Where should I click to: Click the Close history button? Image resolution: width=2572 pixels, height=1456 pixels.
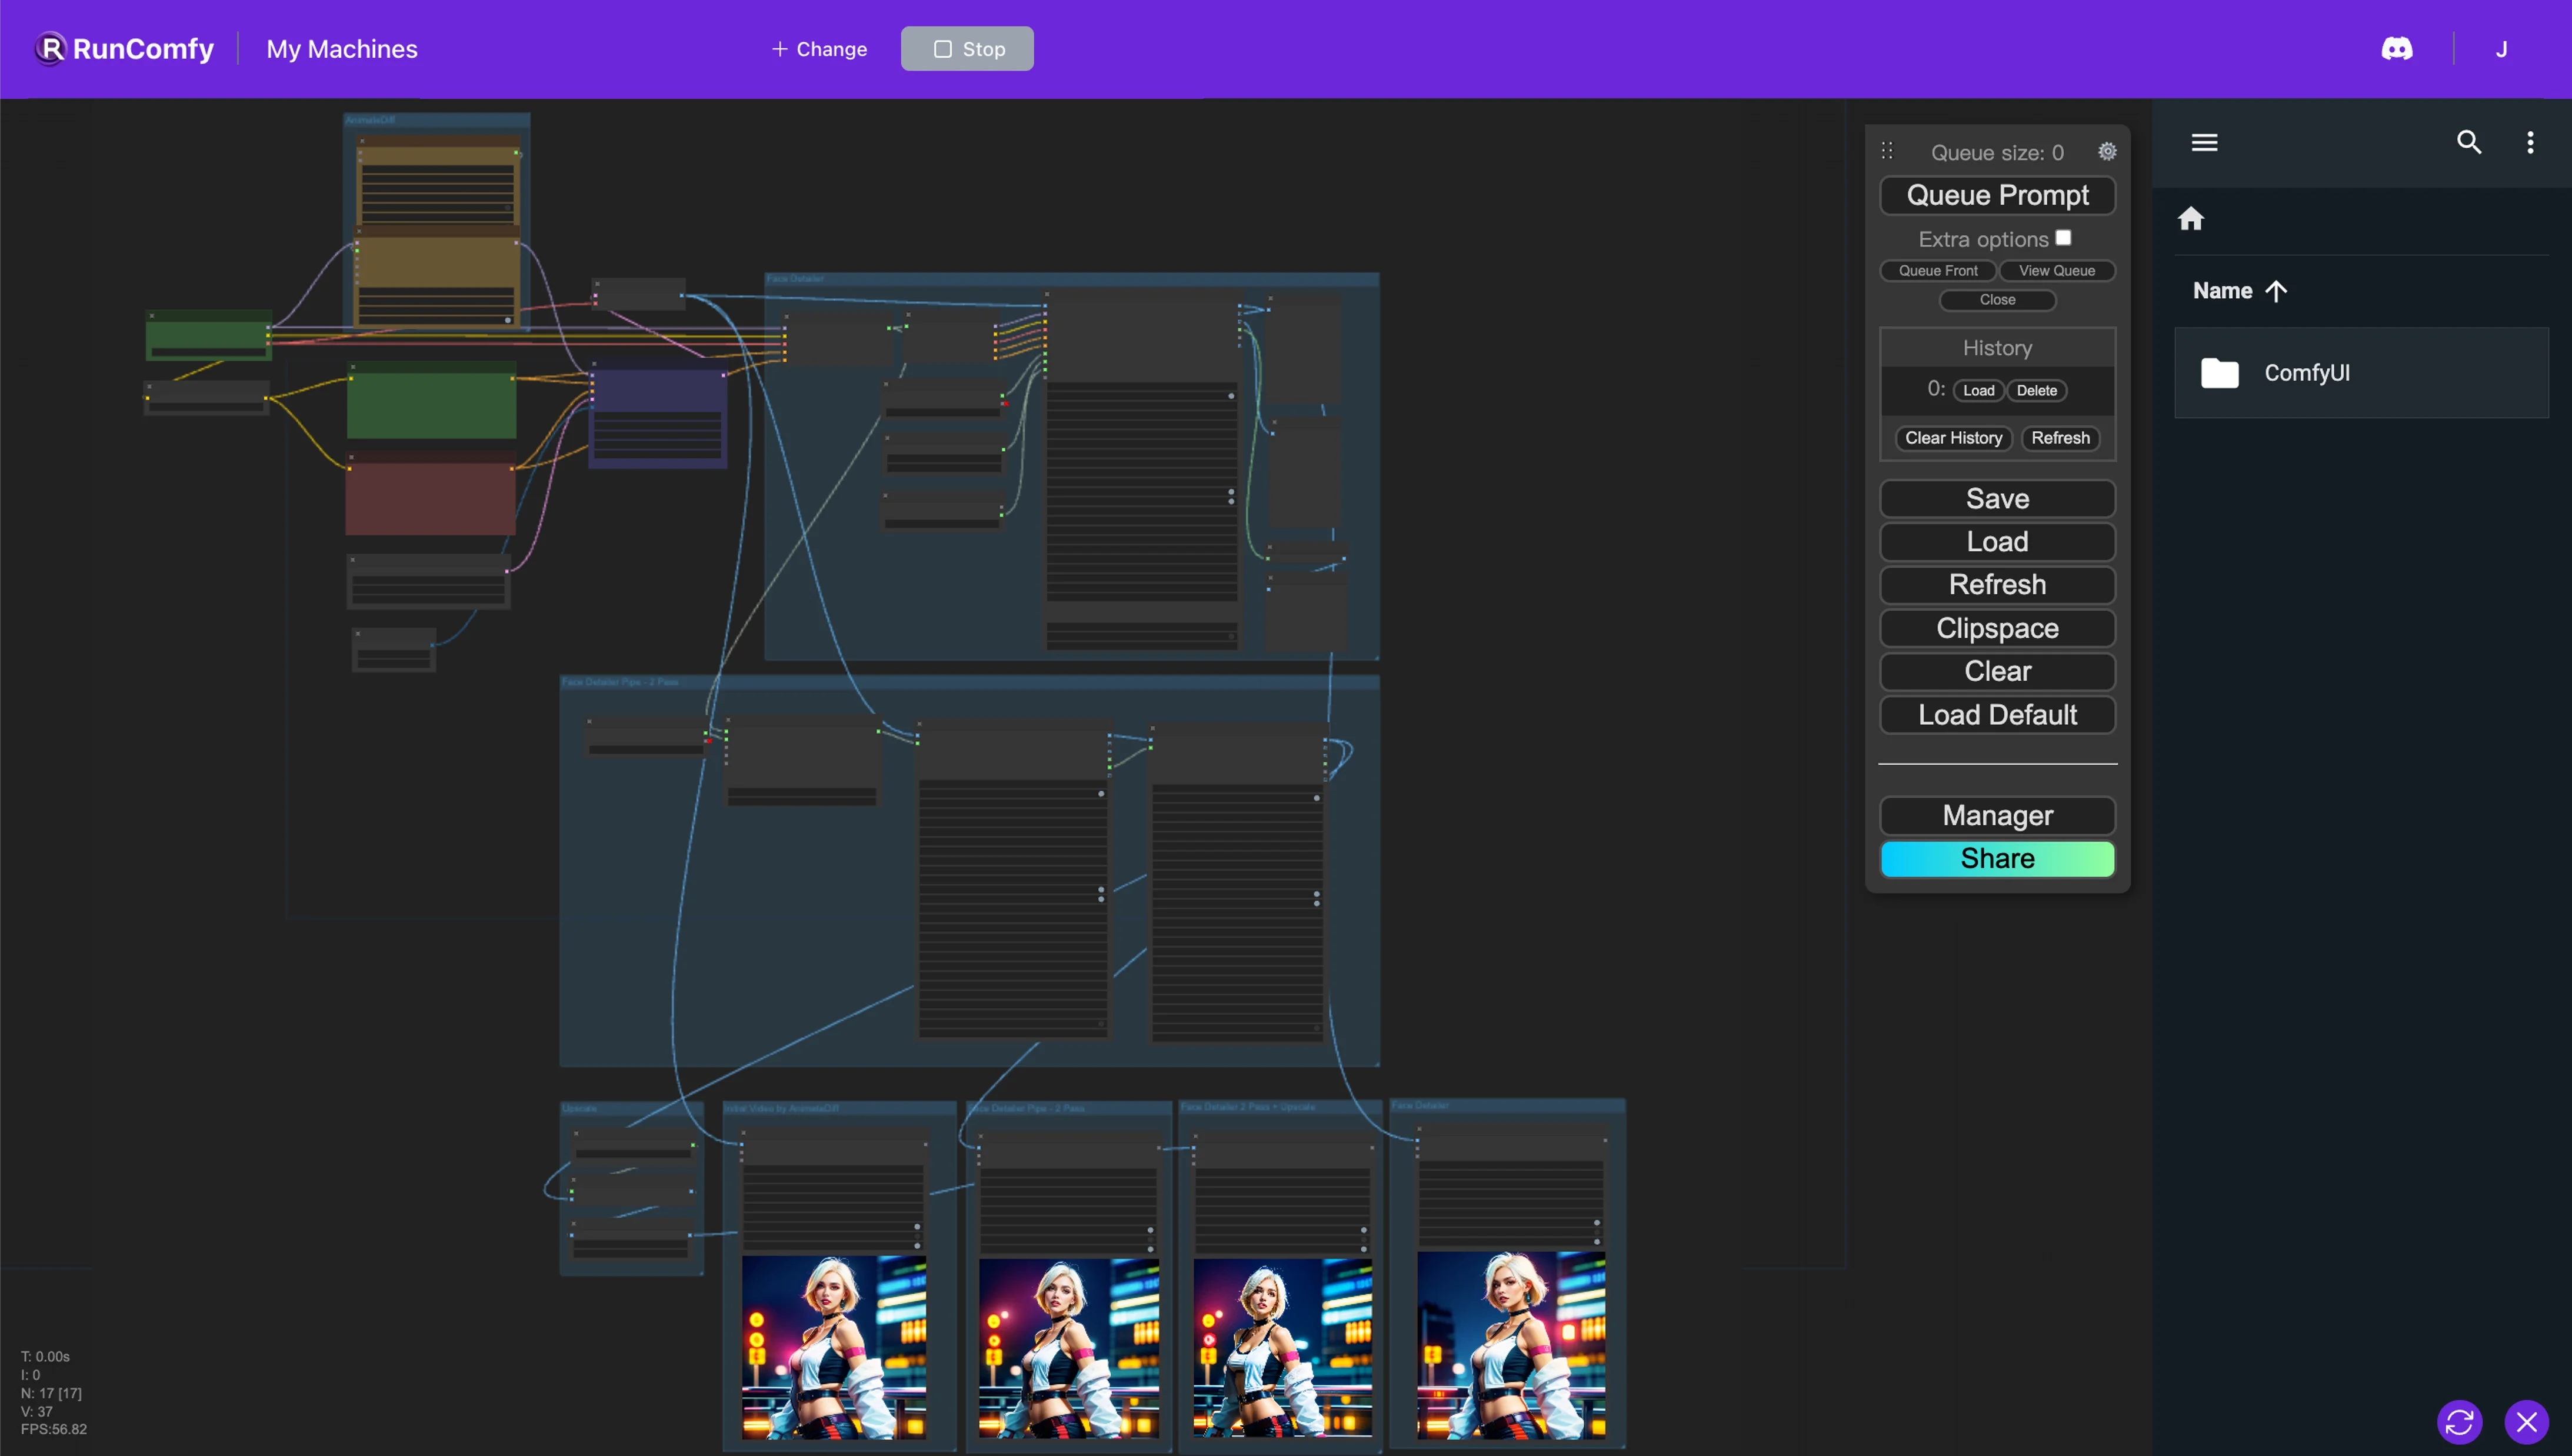pos(1997,299)
